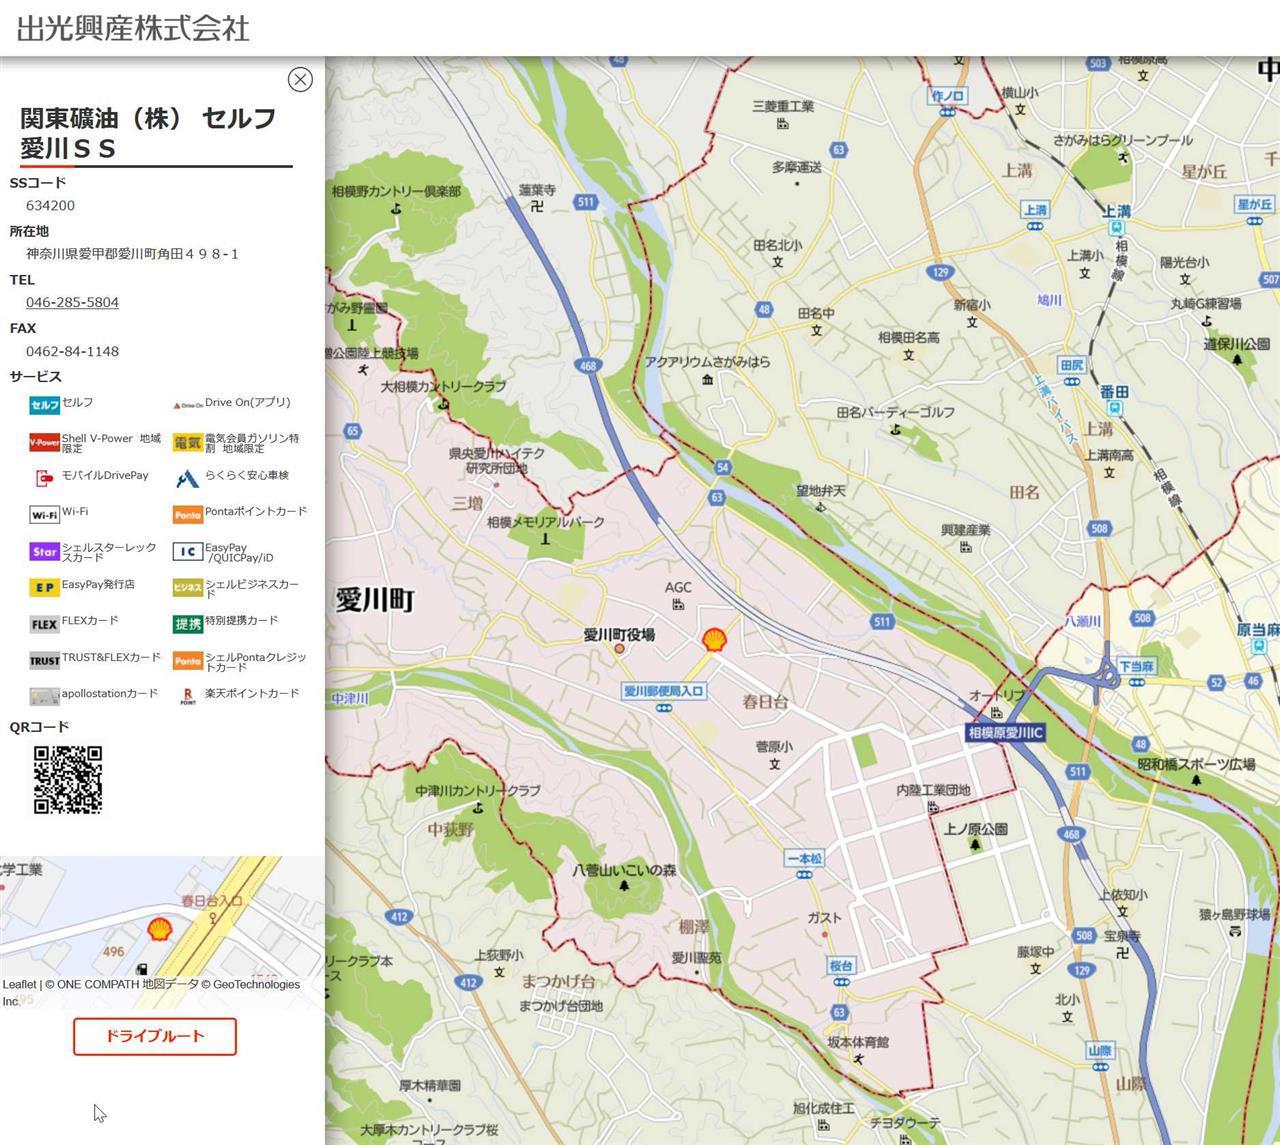Viewport: 1280px width, 1145px height.
Task: Click the シェルビジネスカード icon
Action: tap(188, 588)
